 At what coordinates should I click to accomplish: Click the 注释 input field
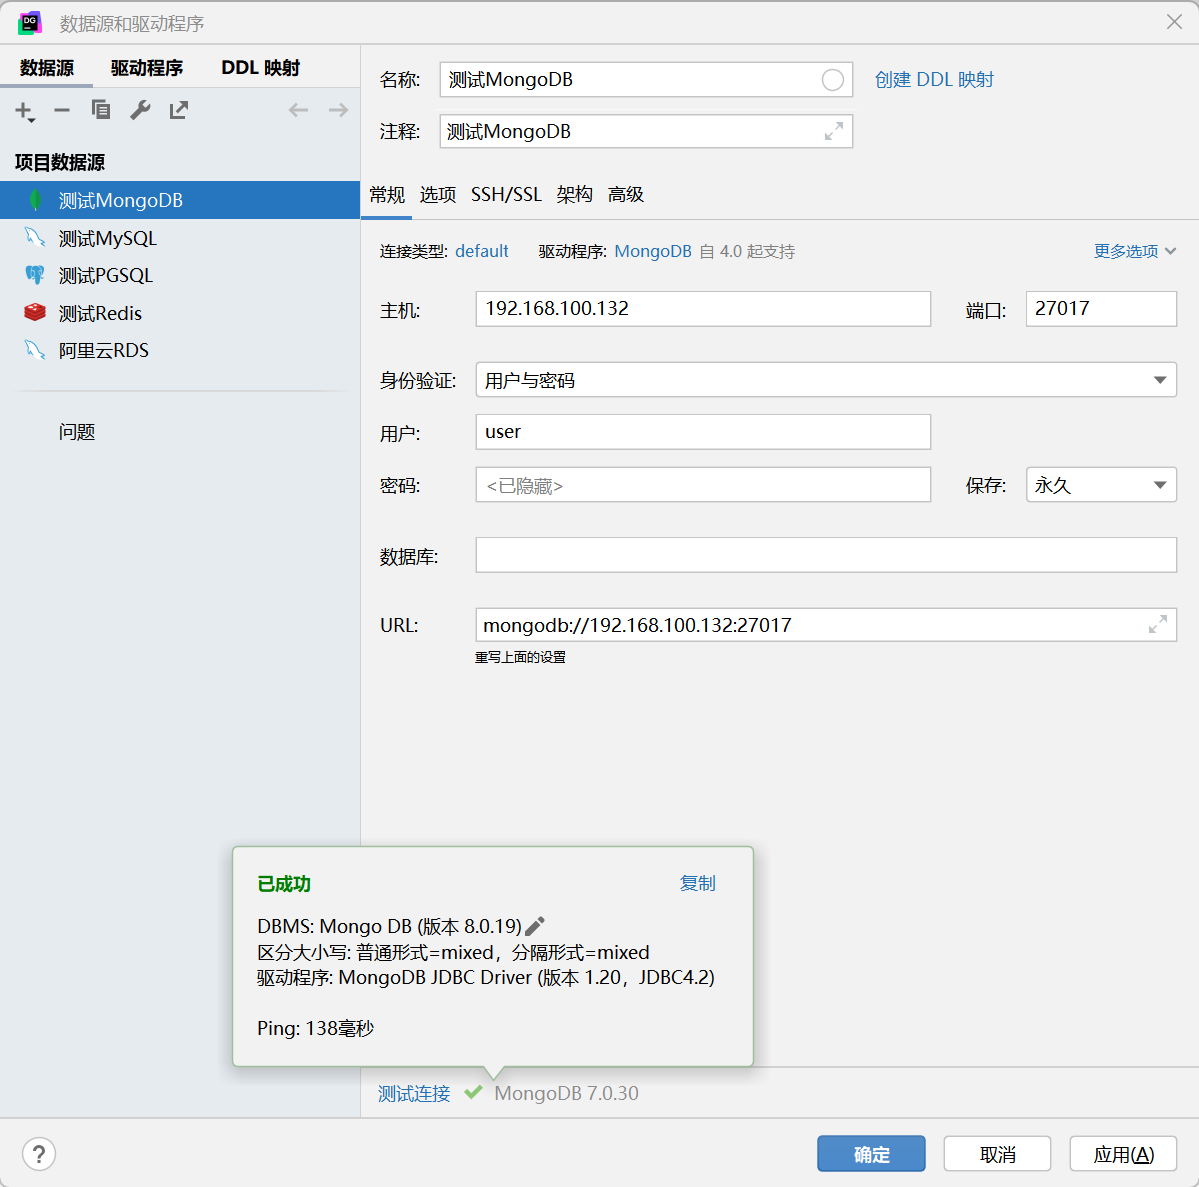[646, 132]
